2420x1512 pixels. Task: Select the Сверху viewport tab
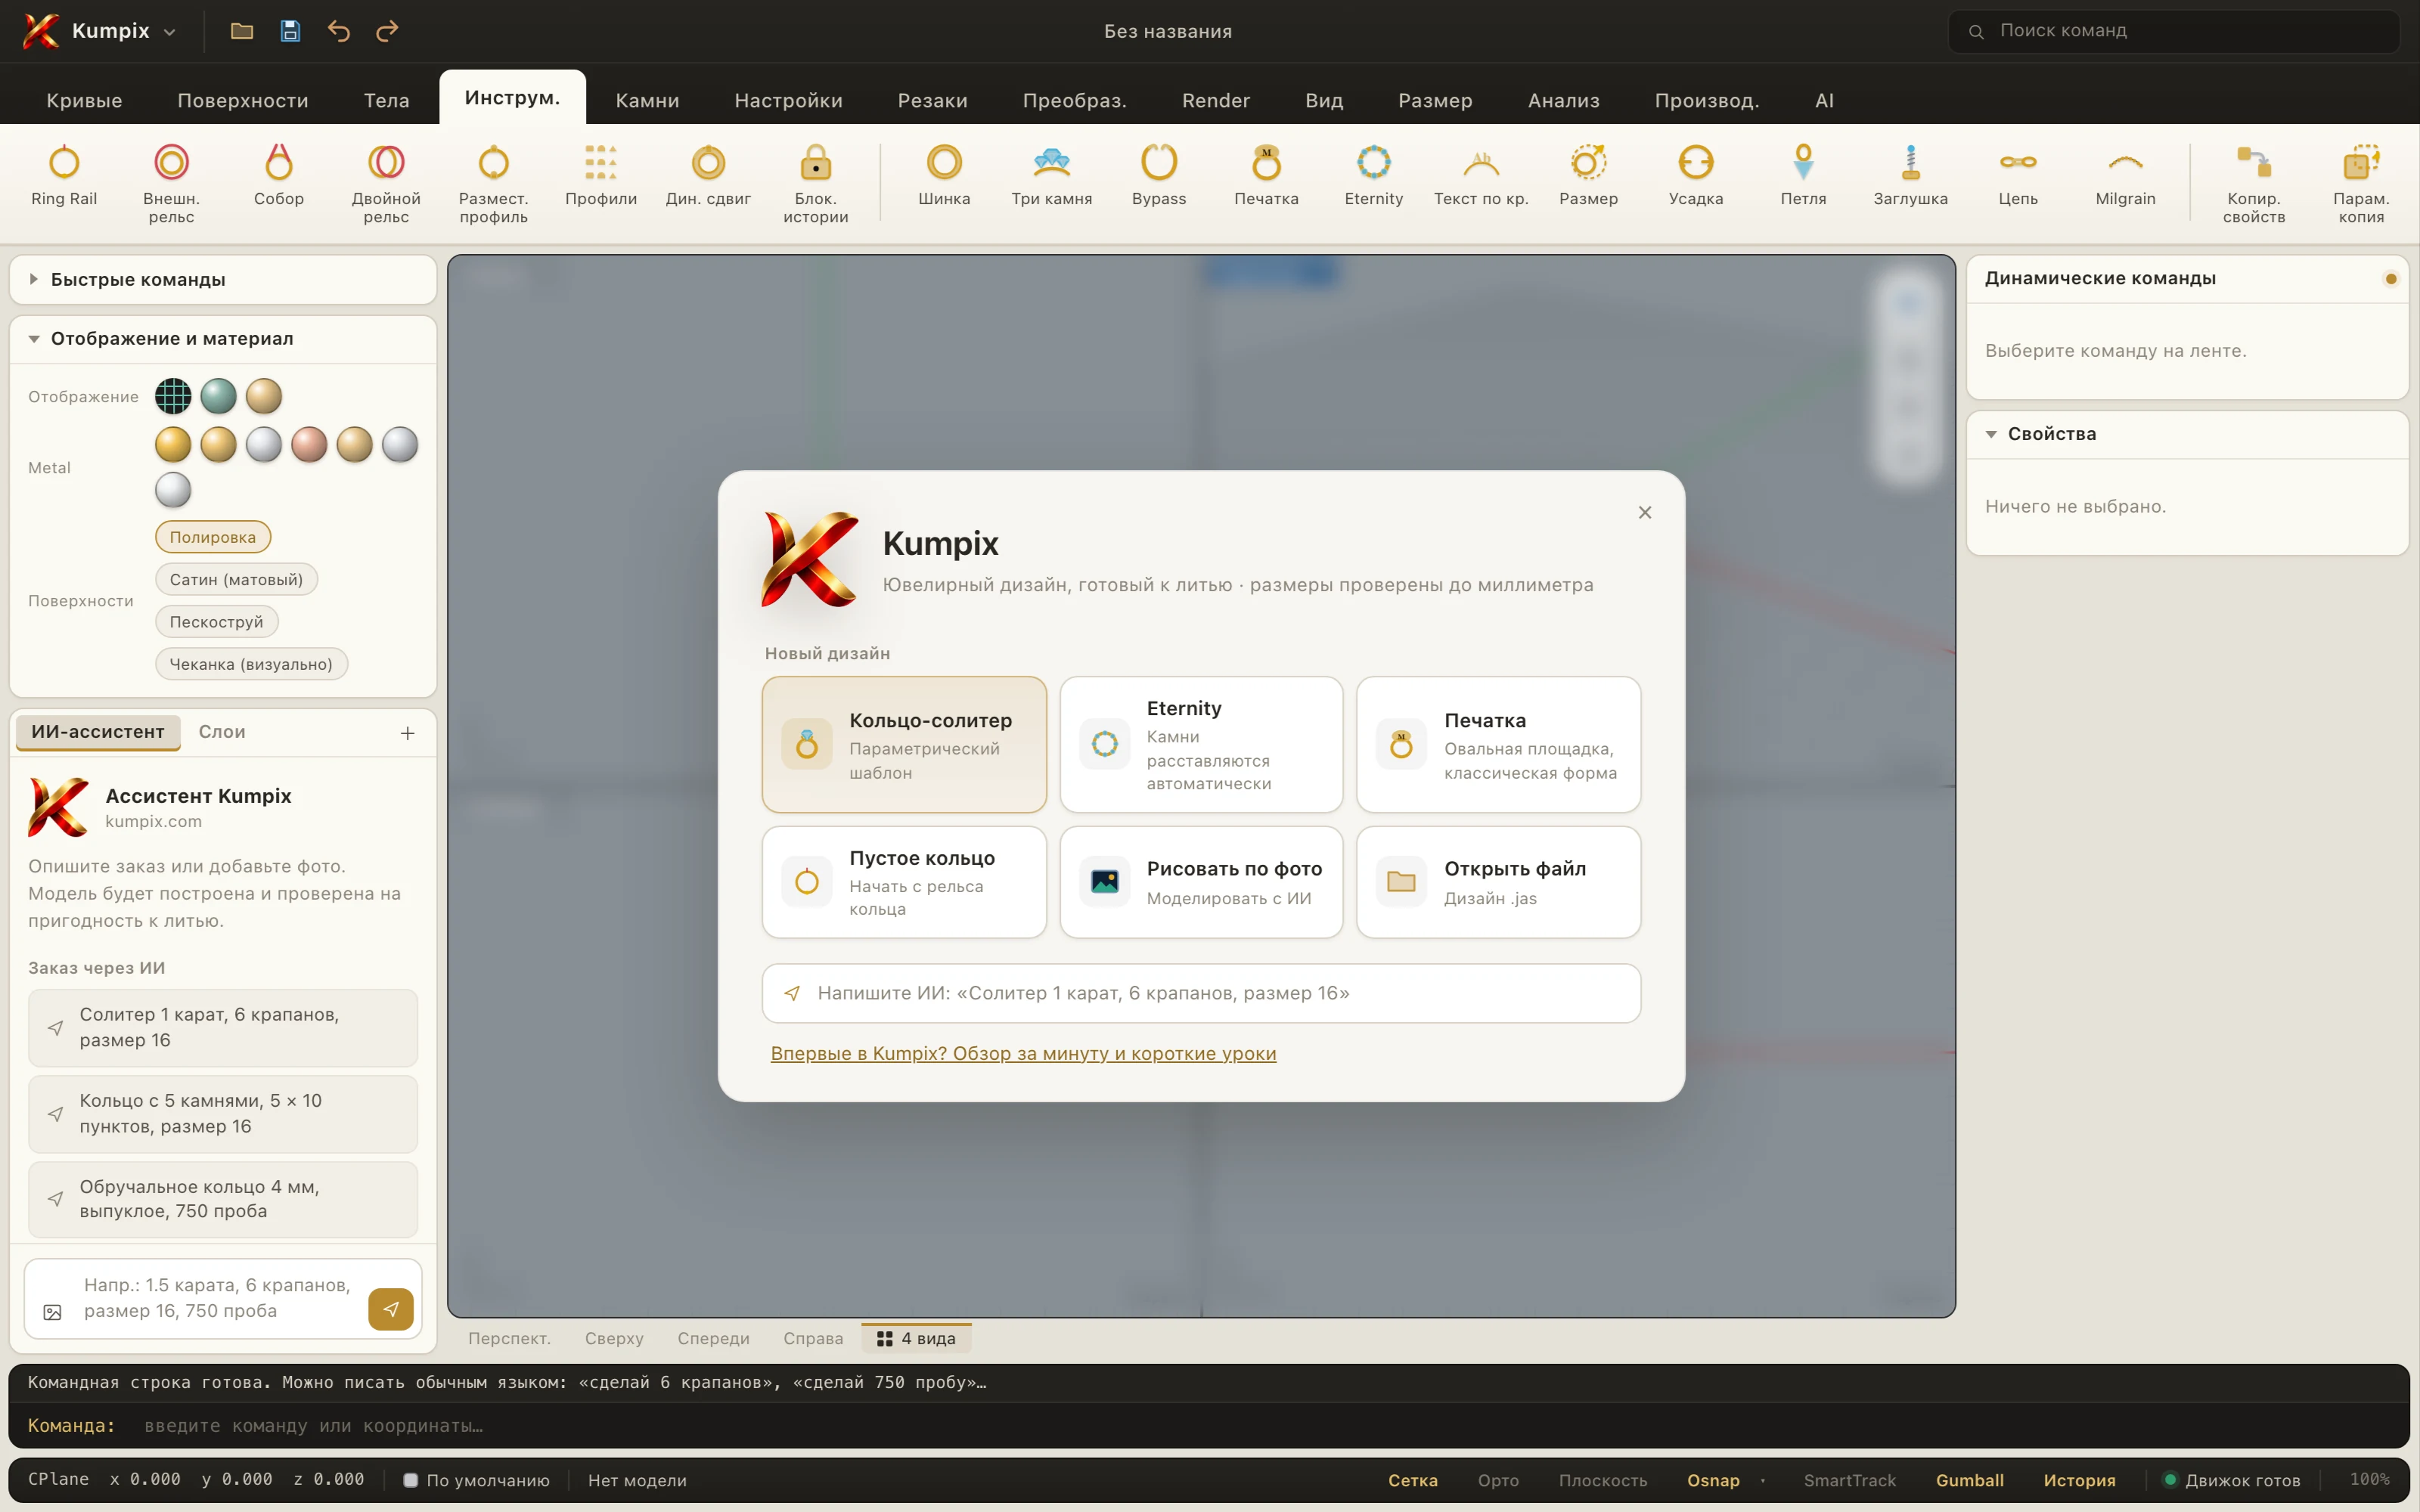coord(614,1338)
